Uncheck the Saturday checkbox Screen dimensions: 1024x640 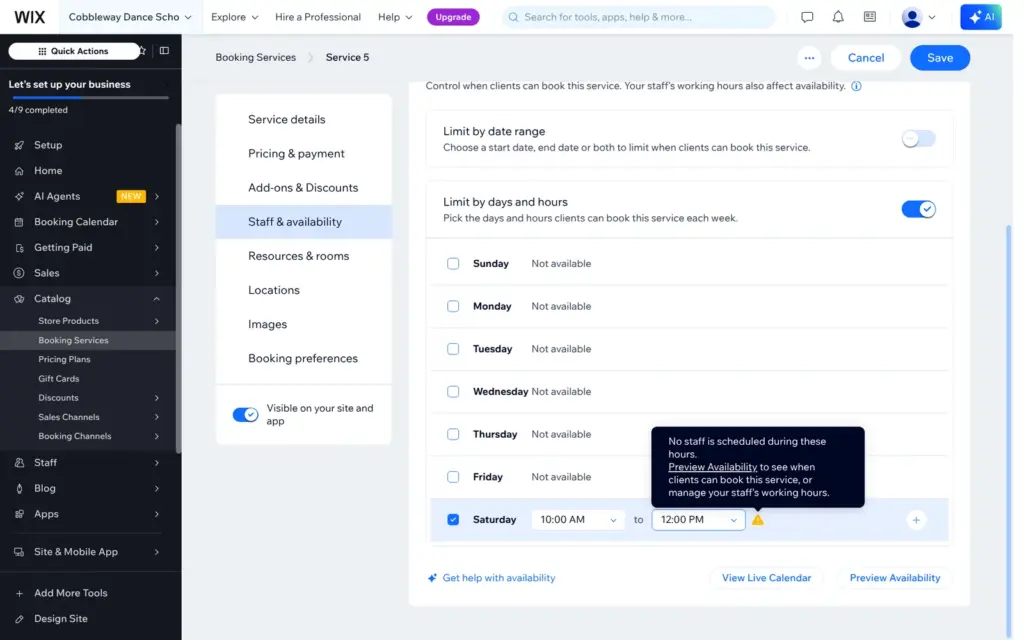(x=453, y=520)
